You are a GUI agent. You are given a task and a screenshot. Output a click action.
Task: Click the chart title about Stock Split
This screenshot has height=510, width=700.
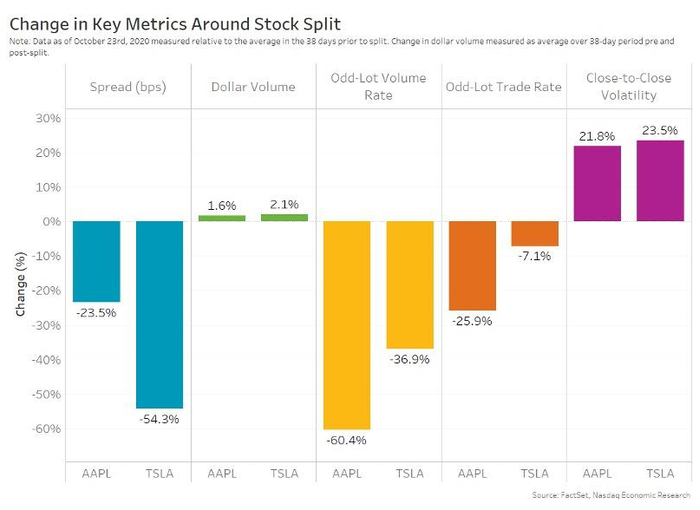pos(176,20)
